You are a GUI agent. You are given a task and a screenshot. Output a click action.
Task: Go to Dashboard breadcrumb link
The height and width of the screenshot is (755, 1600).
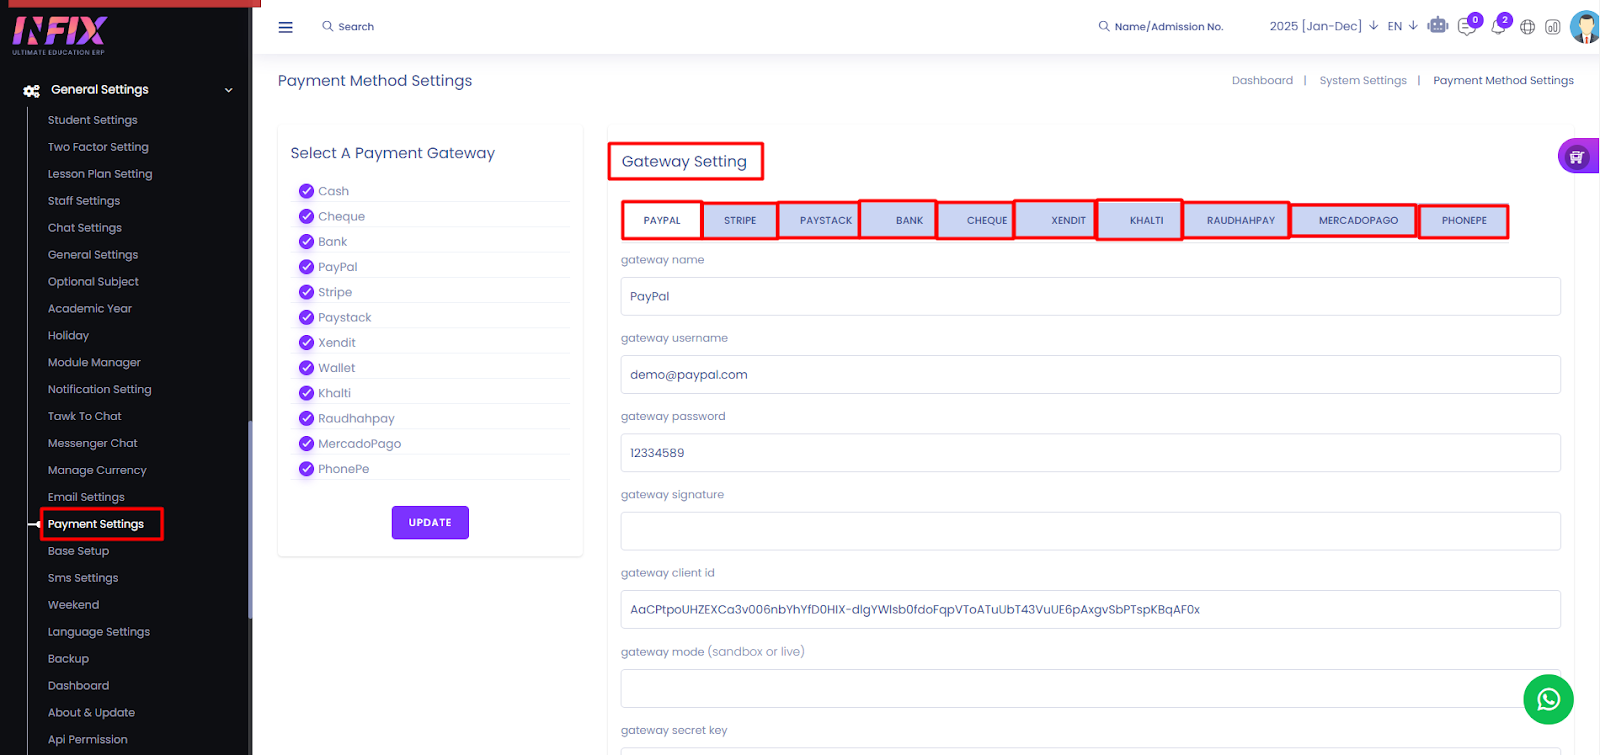coord(1262,81)
